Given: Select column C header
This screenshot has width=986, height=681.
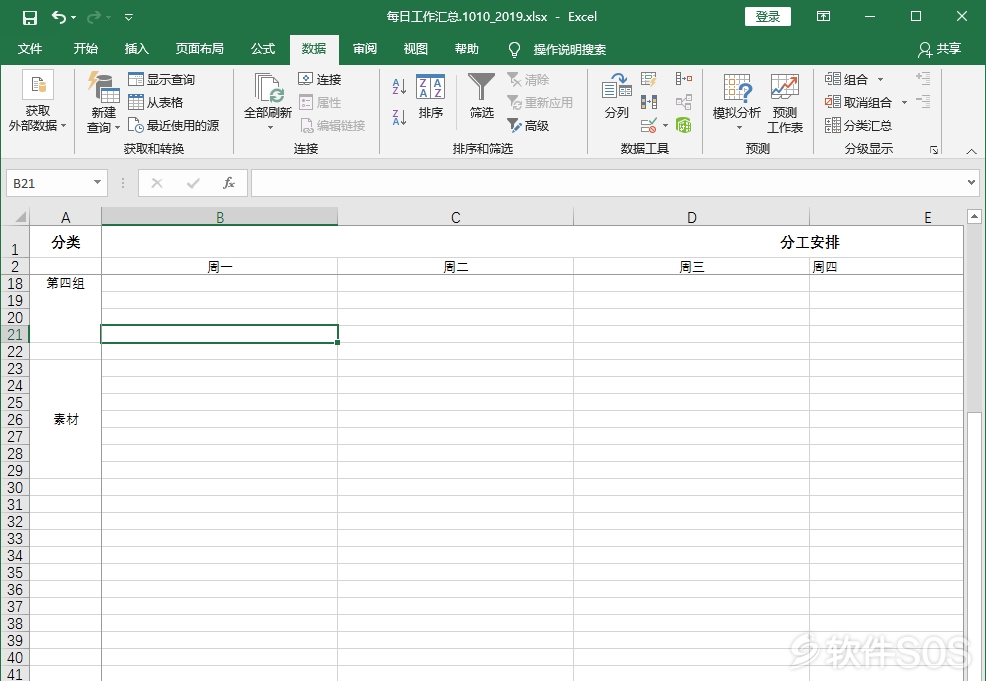Looking at the screenshot, I should click(456, 217).
